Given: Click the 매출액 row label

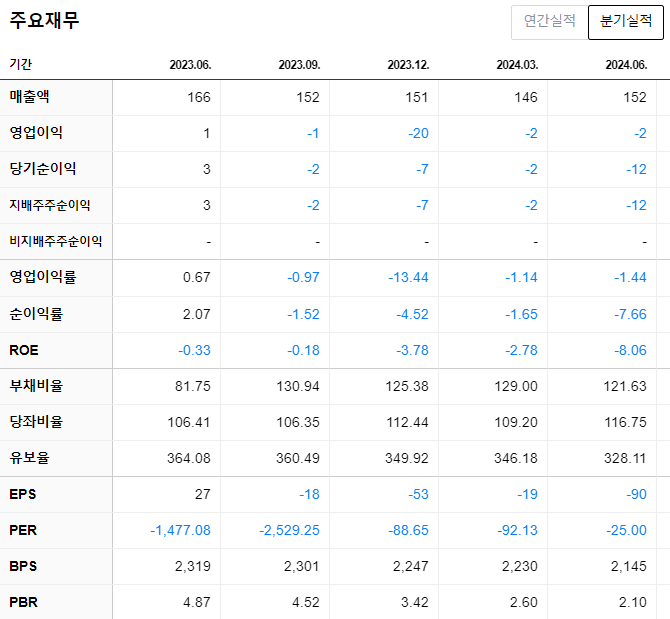Looking at the screenshot, I should [29, 97].
